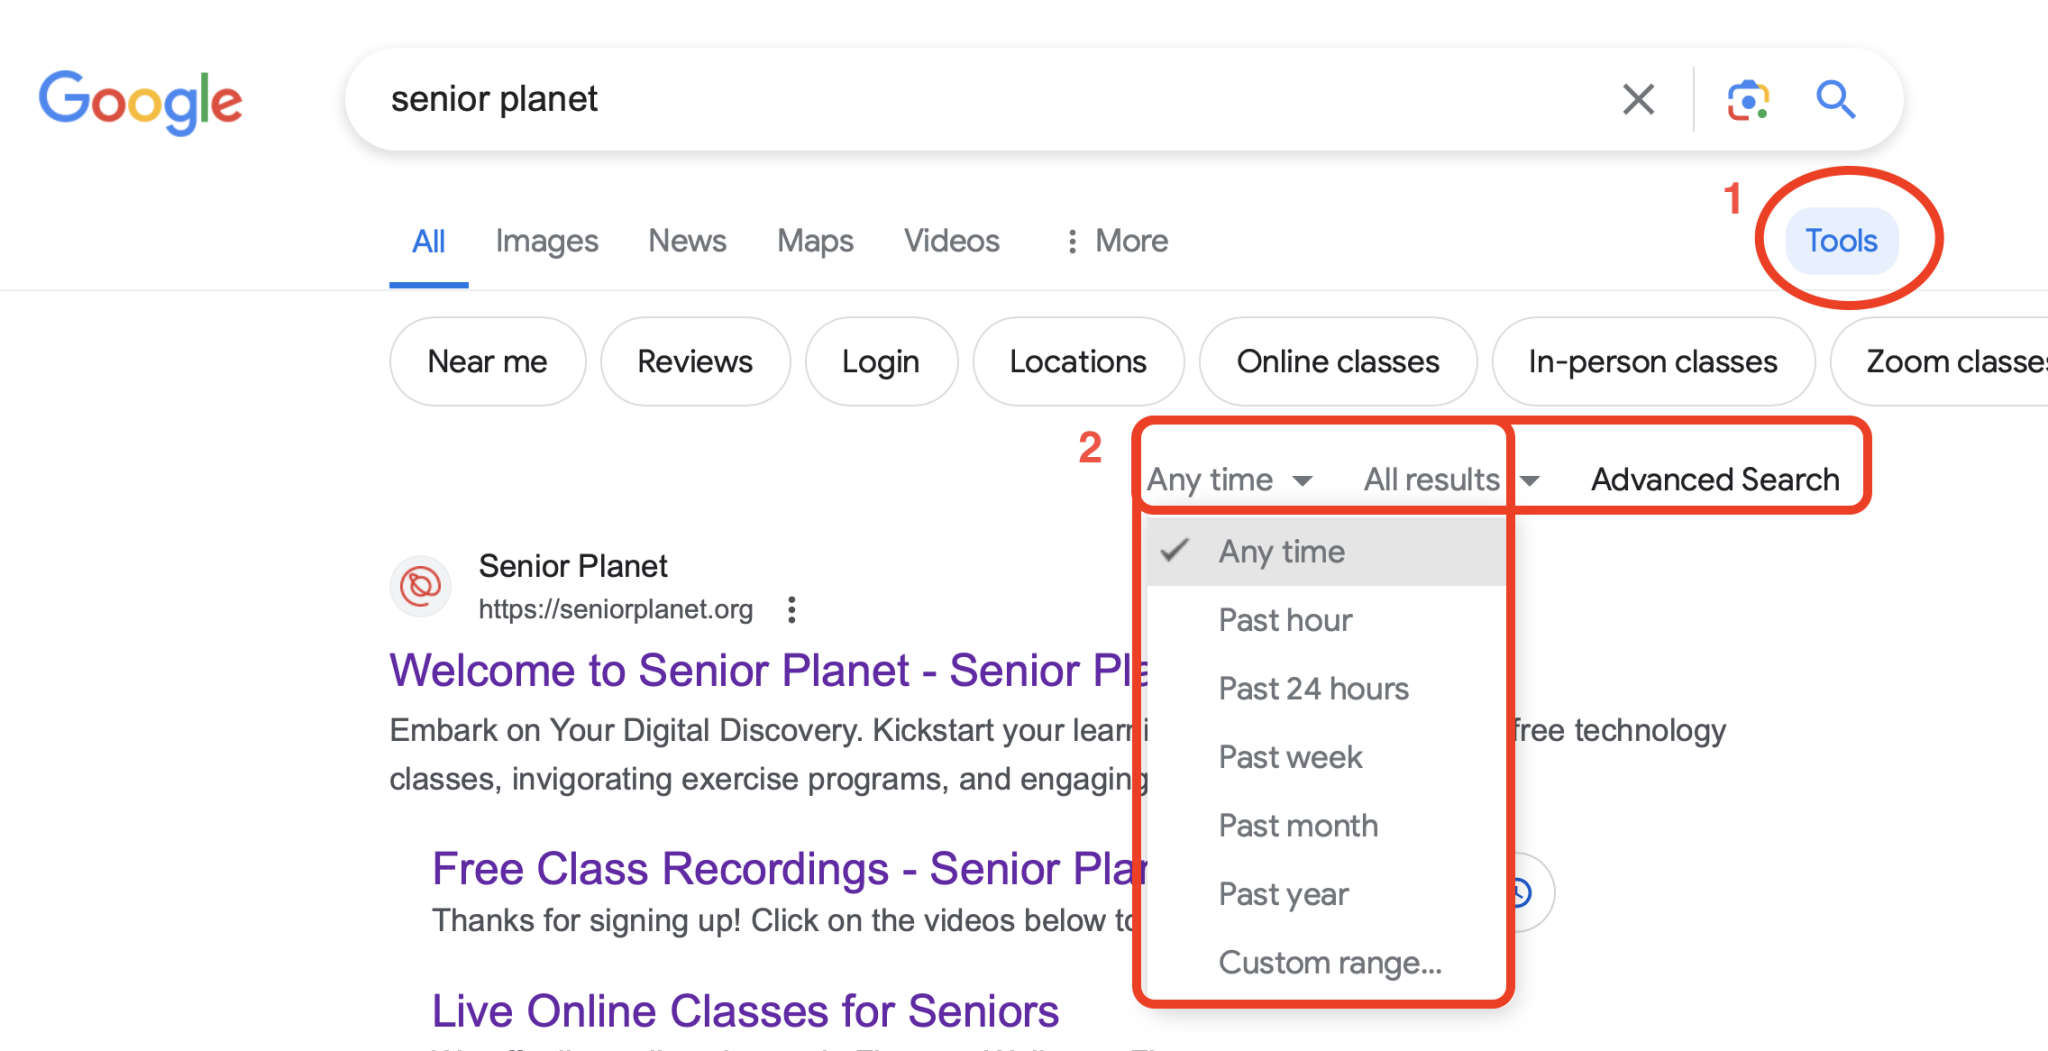Click the Google logo to return home
The image size is (2048, 1051).
click(x=140, y=101)
